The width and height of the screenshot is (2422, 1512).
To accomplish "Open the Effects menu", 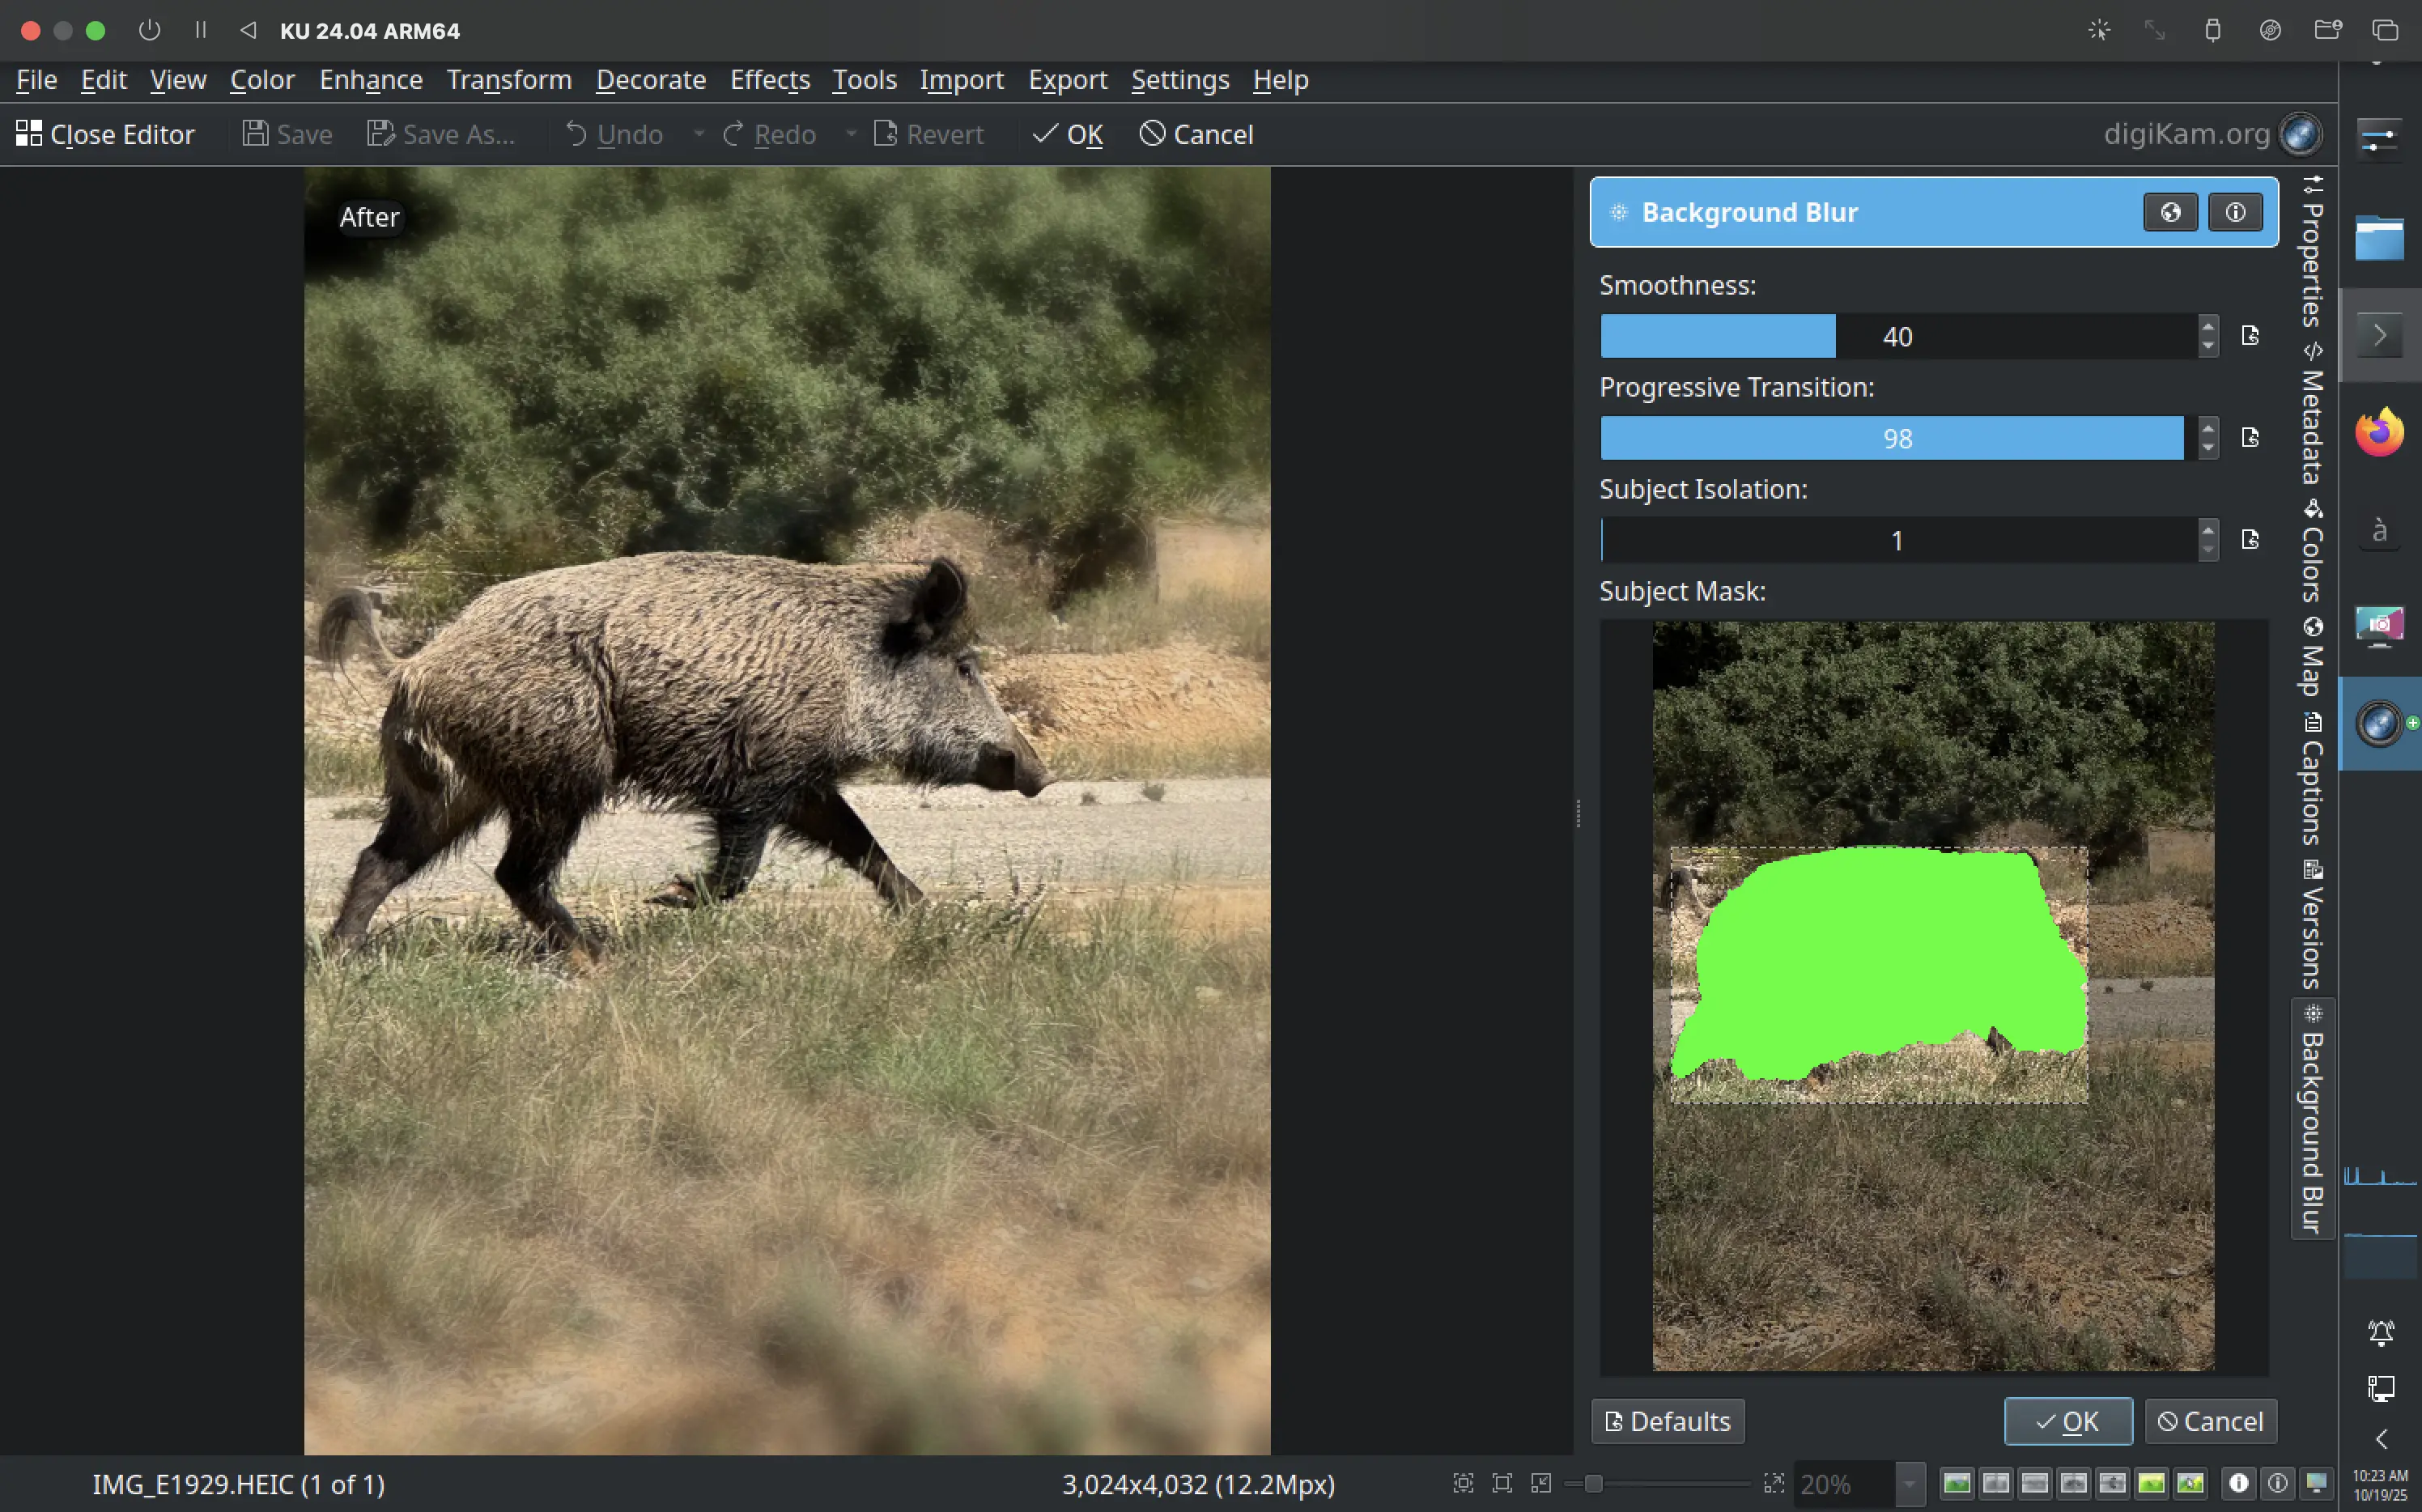I will coord(769,80).
